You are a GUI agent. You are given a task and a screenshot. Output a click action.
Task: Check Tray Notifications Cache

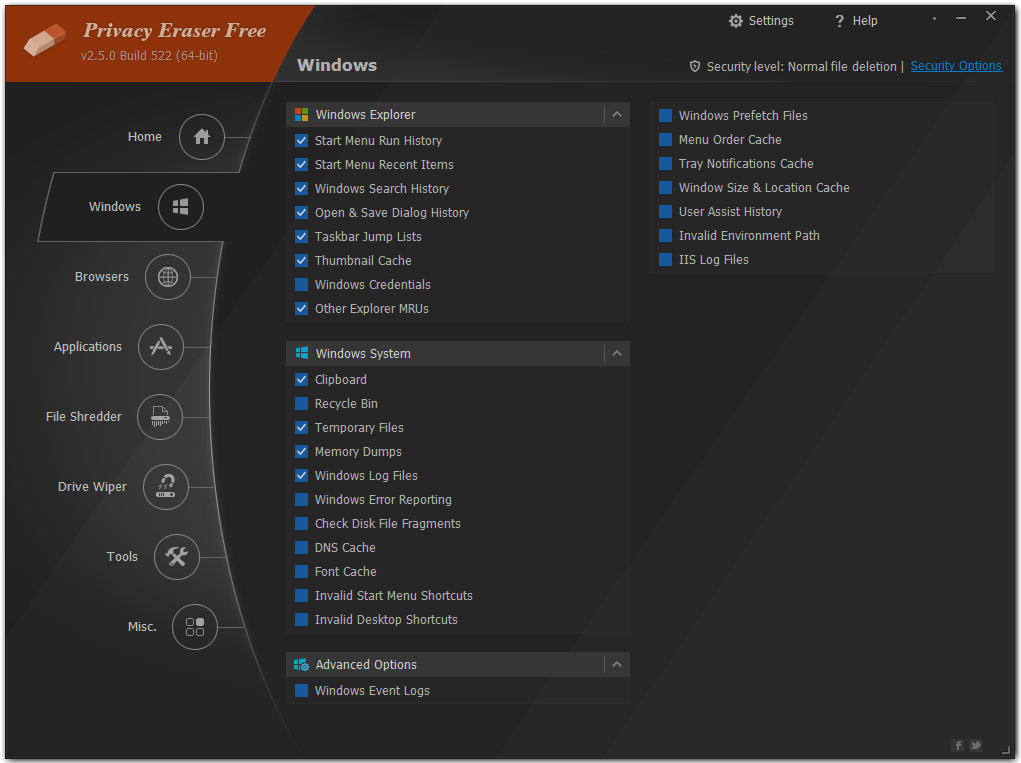coord(665,163)
